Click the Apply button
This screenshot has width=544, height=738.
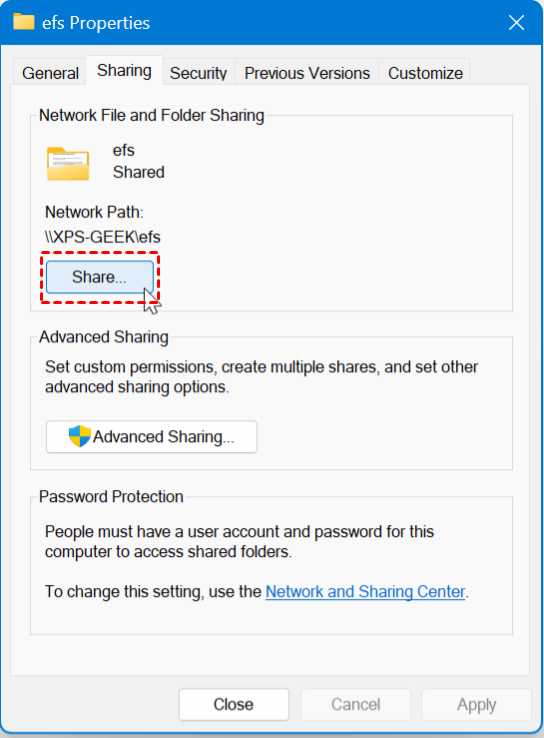click(x=476, y=704)
